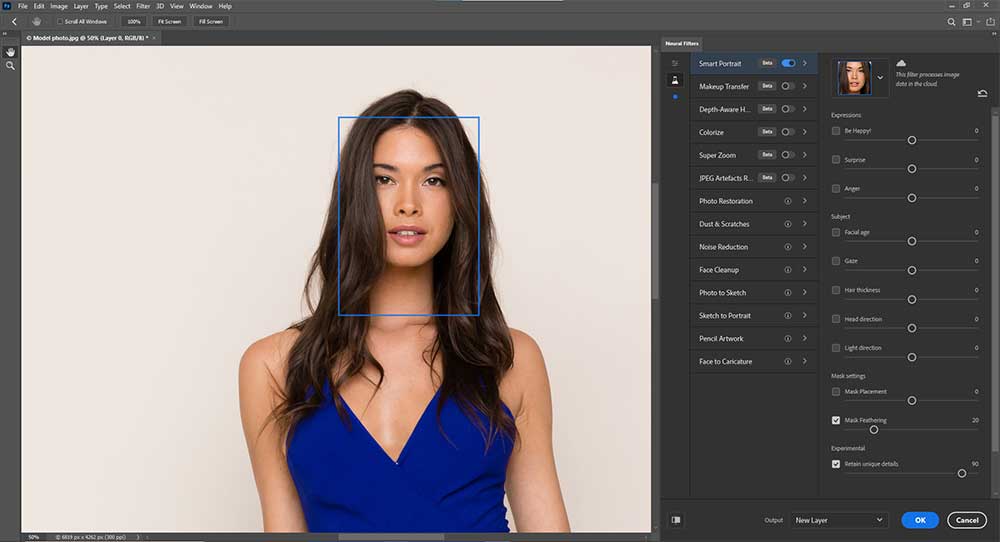The image size is (1000, 542).
Task: Check the Be Happy! checkbox
Action: click(835, 131)
